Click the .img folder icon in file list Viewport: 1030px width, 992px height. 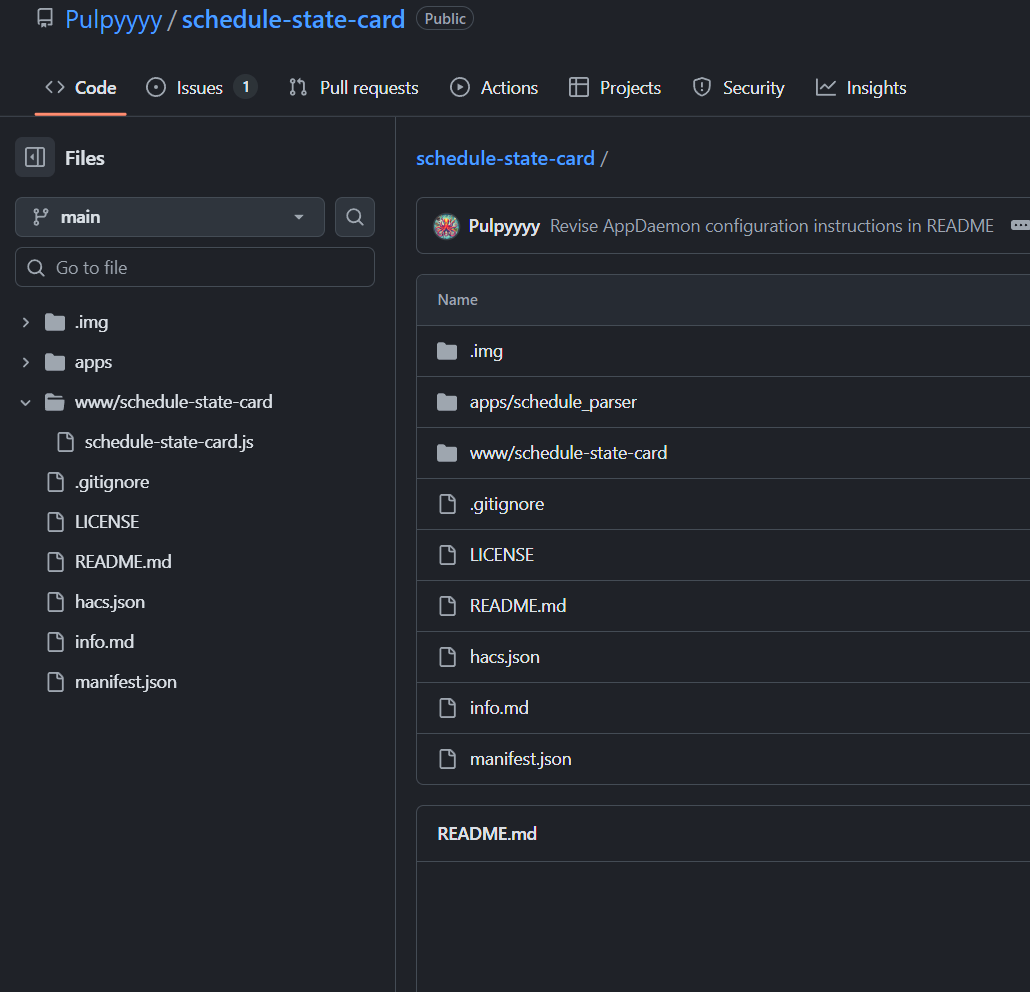(447, 351)
